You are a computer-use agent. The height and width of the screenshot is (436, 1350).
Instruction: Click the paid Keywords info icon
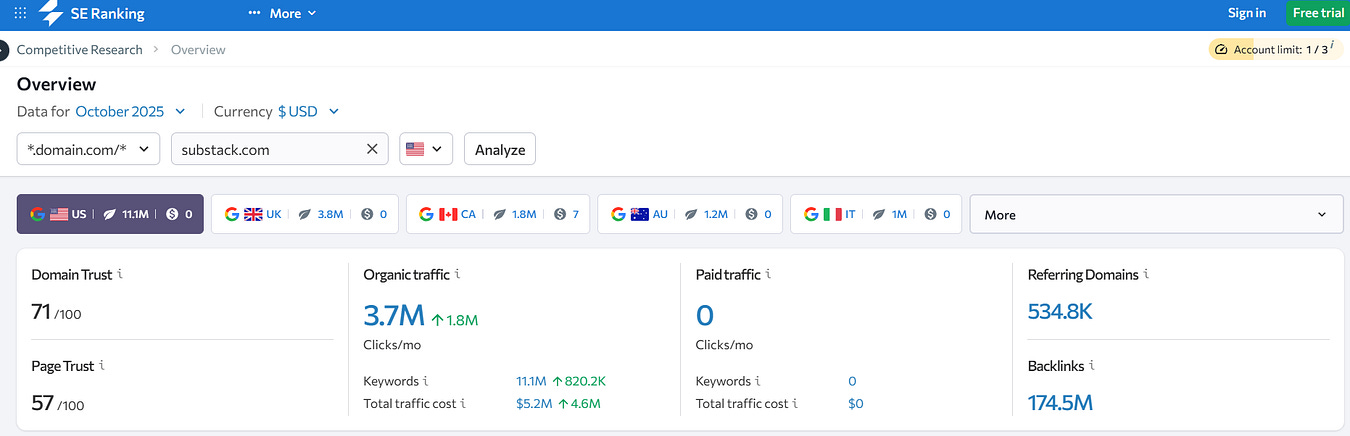(x=758, y=380)
